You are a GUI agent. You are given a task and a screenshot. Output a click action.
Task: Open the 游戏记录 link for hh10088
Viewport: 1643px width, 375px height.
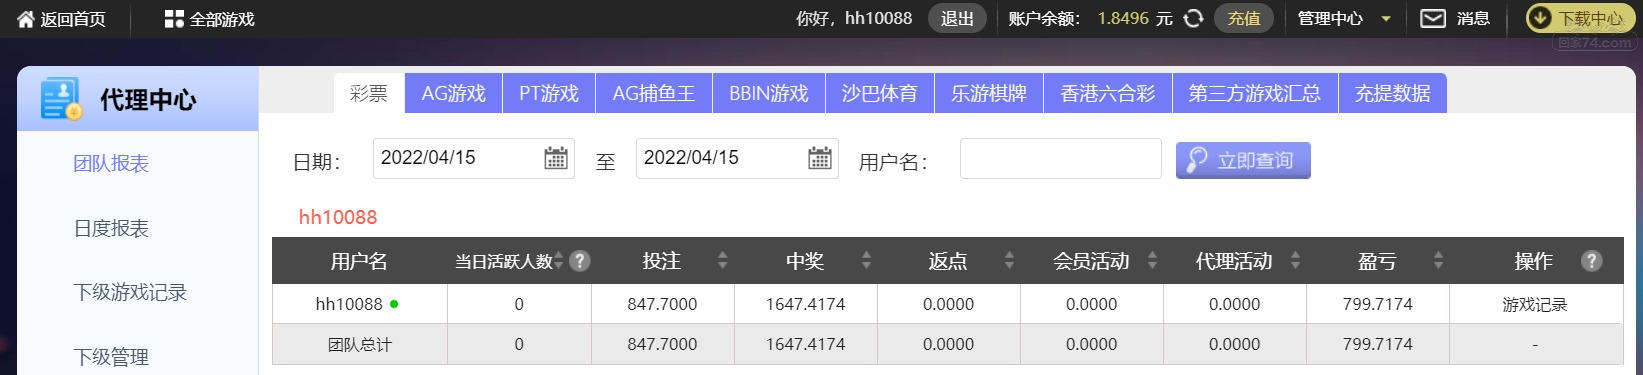pos(1535,305)
